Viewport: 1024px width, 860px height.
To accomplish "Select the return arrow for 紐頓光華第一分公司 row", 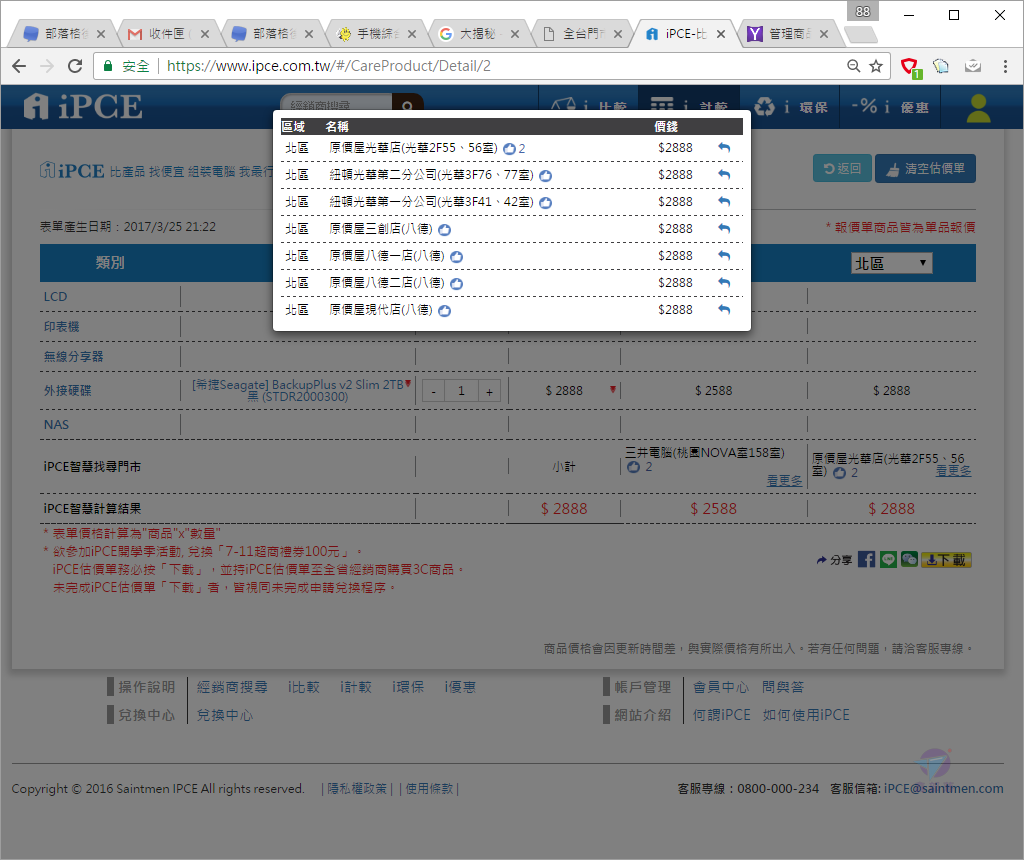I will coord(724,201).
